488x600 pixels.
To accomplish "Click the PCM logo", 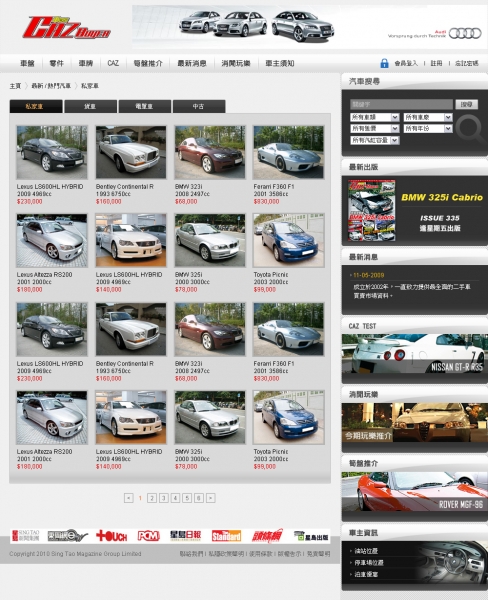I will (149, 536).
